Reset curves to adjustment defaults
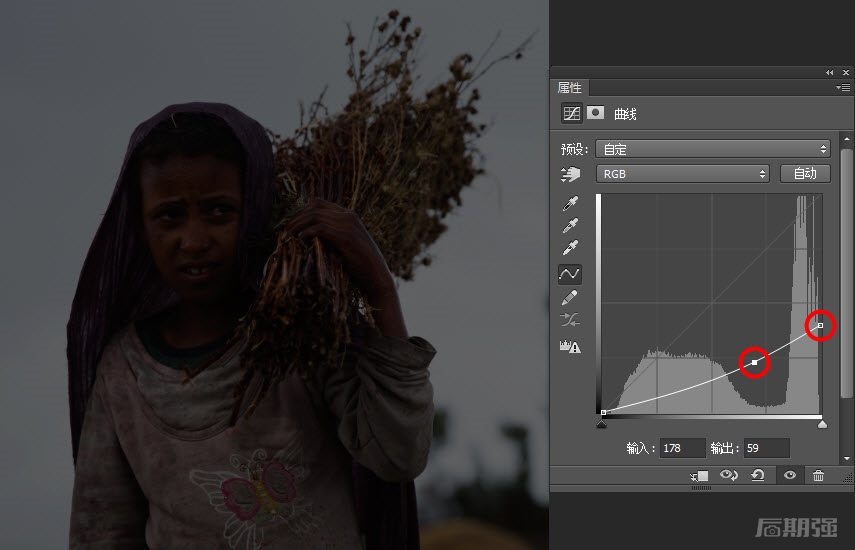The height and width of the screenshot is (550, 855). point(758,475)
